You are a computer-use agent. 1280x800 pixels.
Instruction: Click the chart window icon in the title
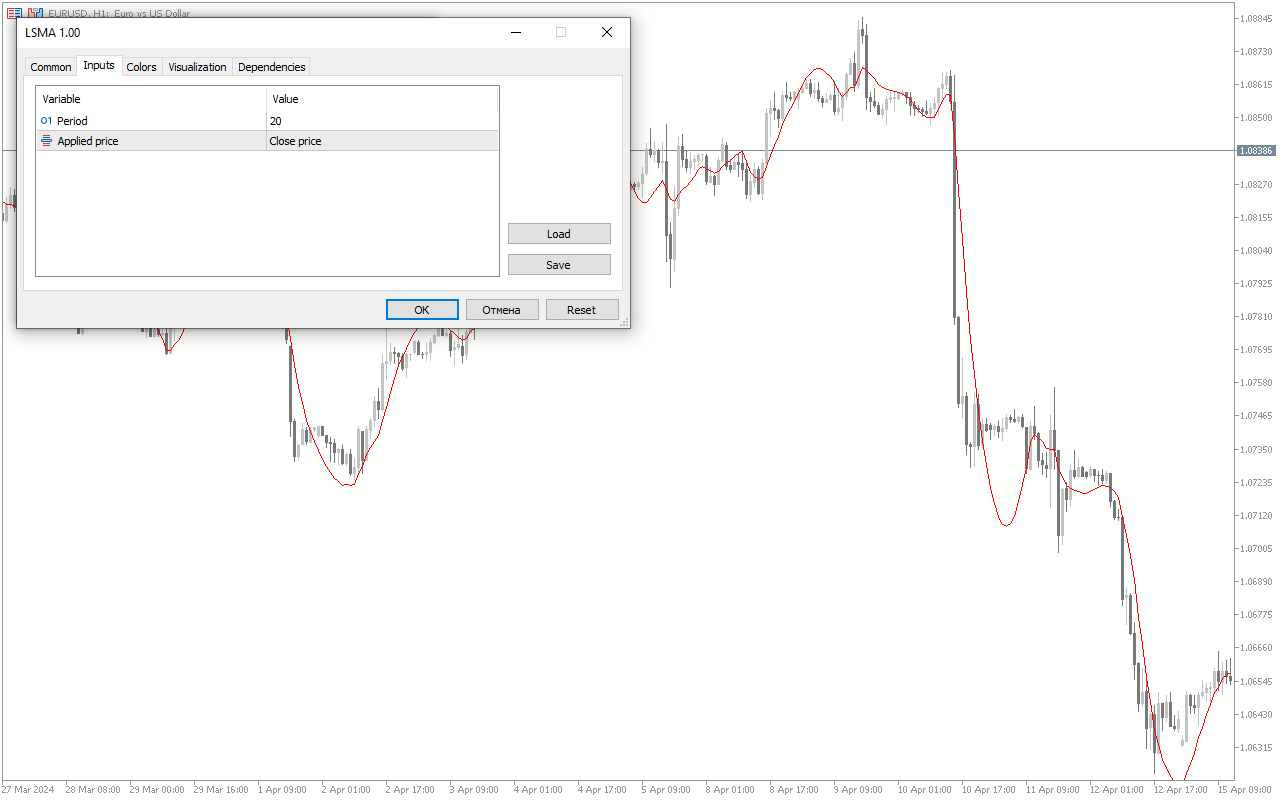coord(35,13)
